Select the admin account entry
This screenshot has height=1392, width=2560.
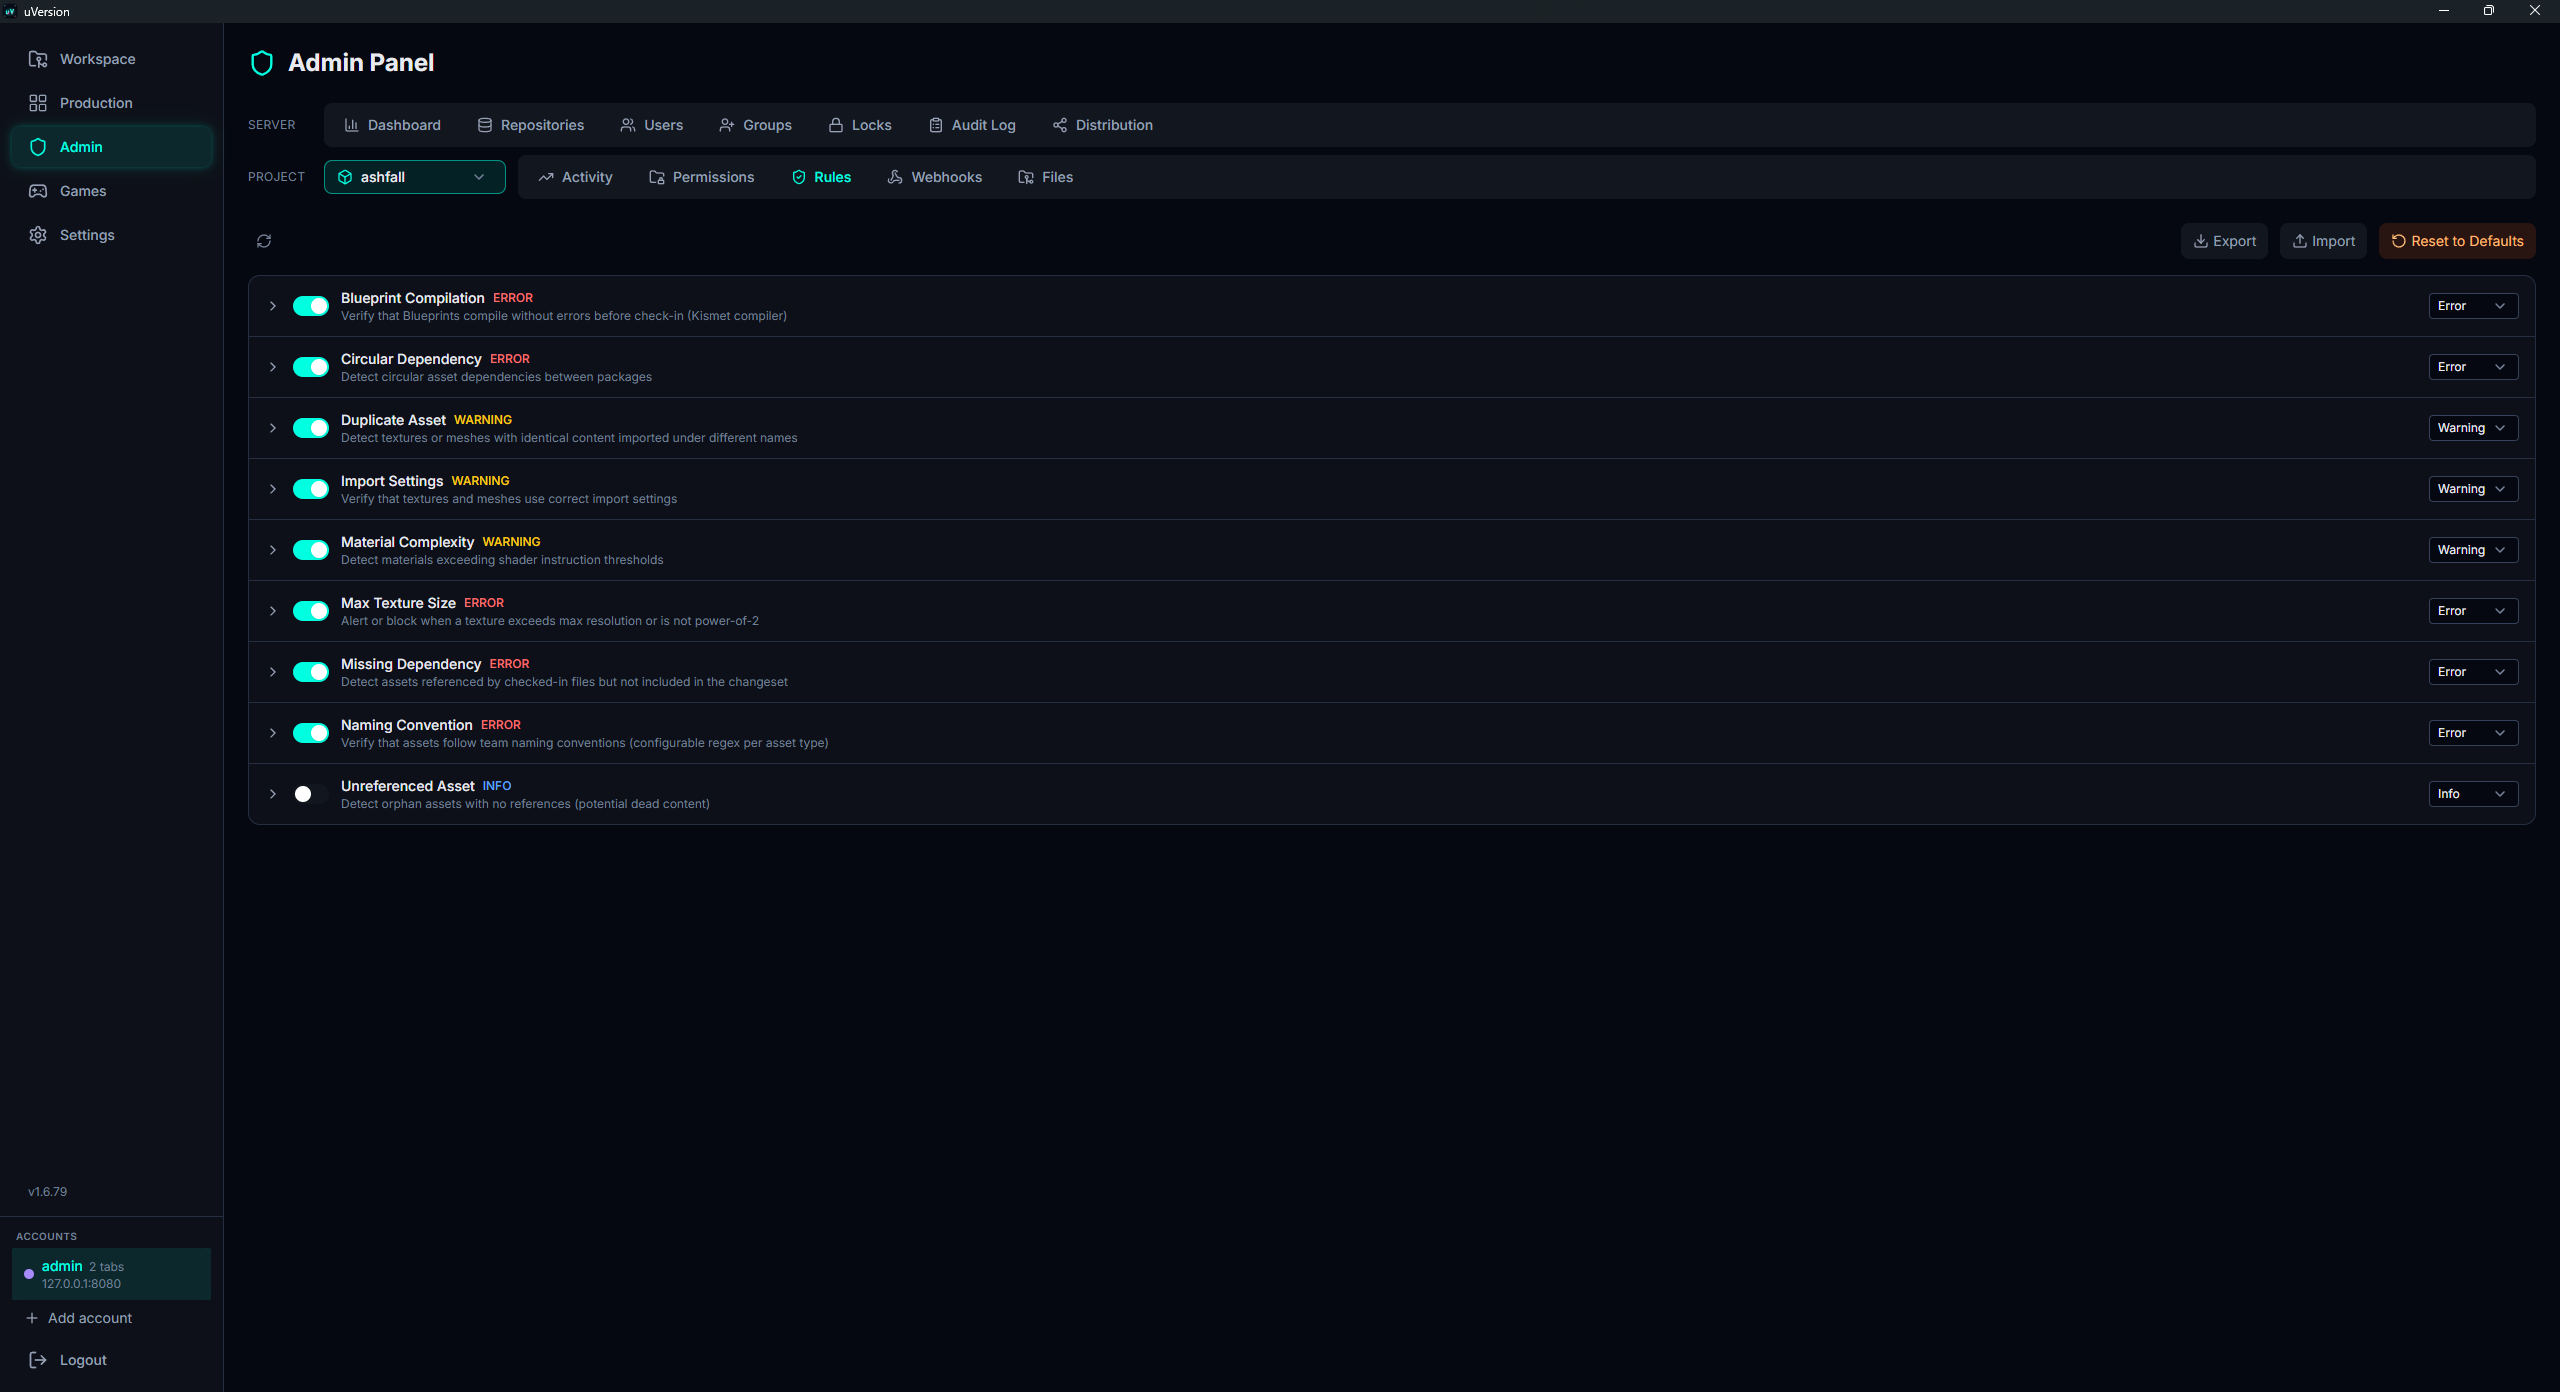111,1274
